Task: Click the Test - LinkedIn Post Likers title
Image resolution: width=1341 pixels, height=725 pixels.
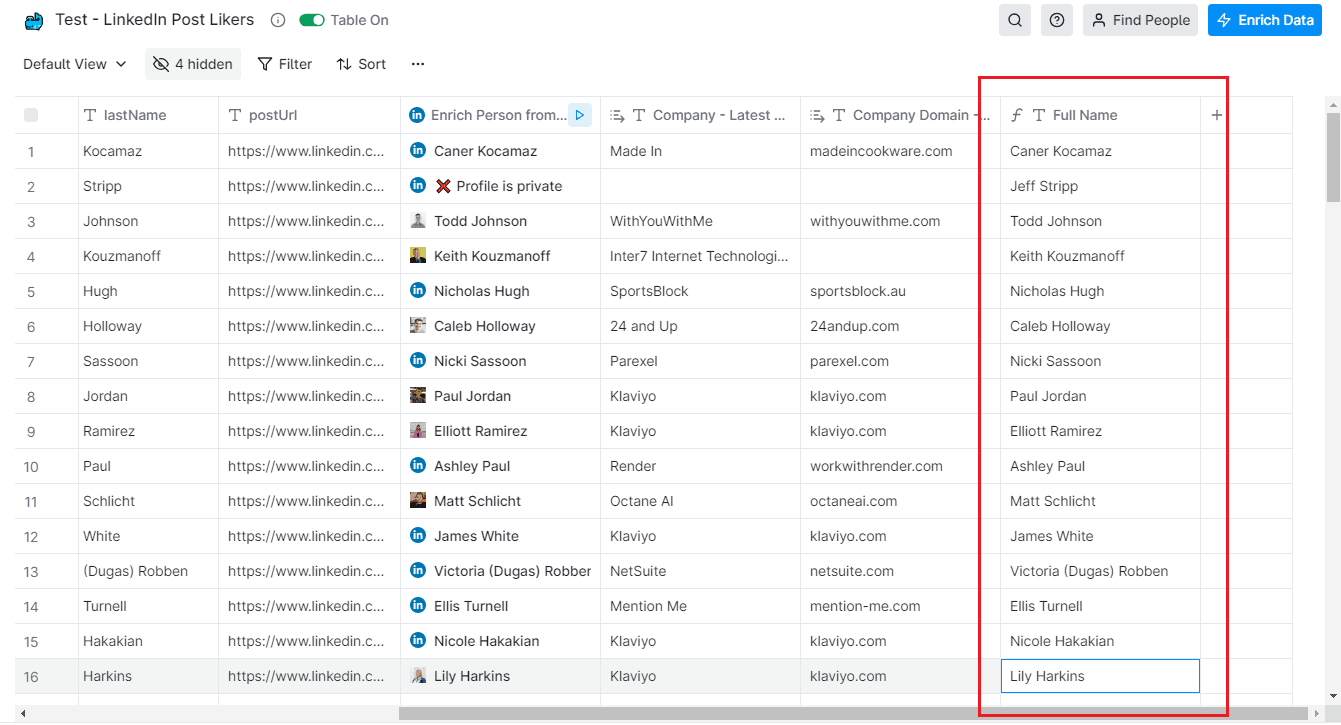Action: pos(155,20)
